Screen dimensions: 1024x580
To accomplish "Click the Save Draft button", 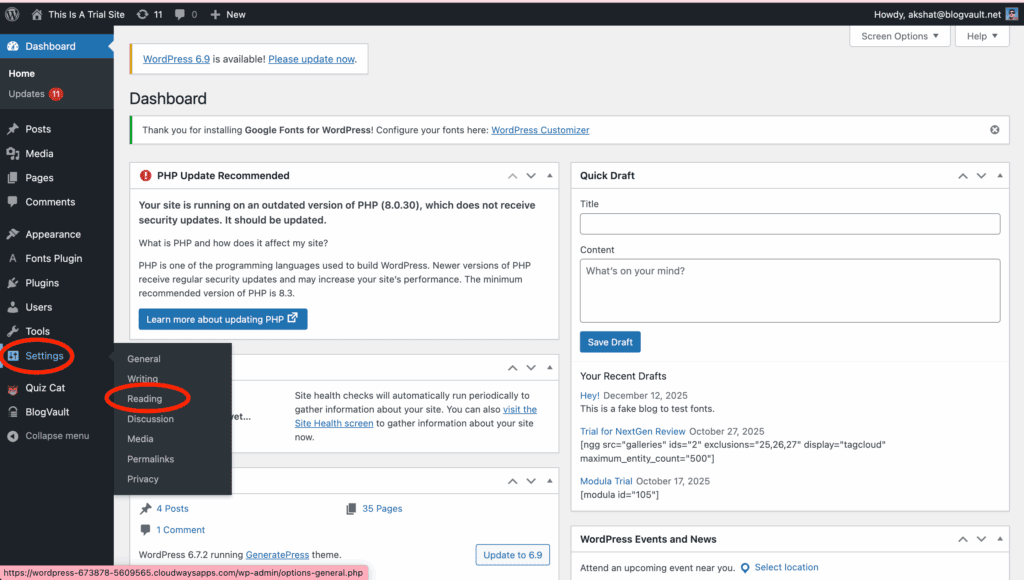I will [x=610, y=342].
